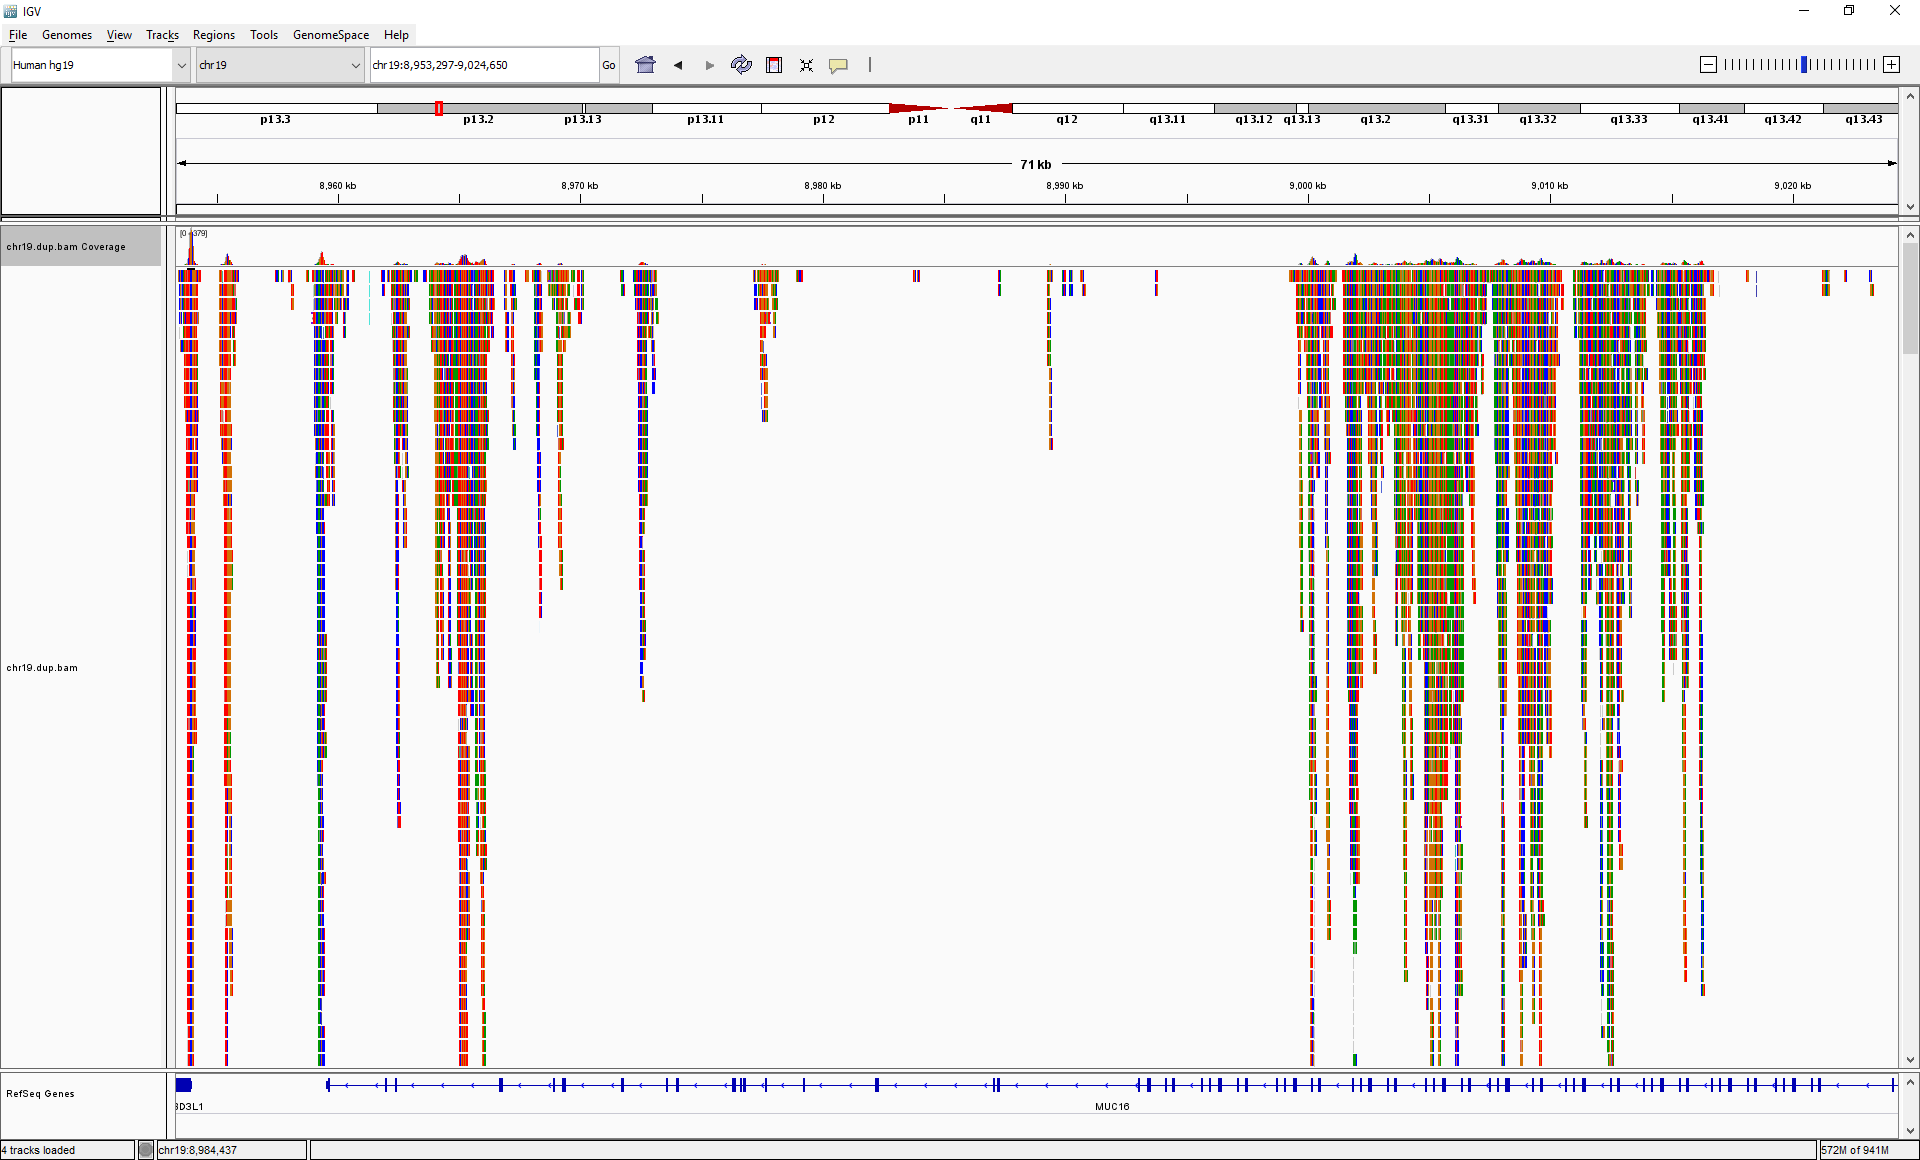Open the GenomeSpace menu
The width and height of the screenshot is (1920, 1160).
[330, 34]
